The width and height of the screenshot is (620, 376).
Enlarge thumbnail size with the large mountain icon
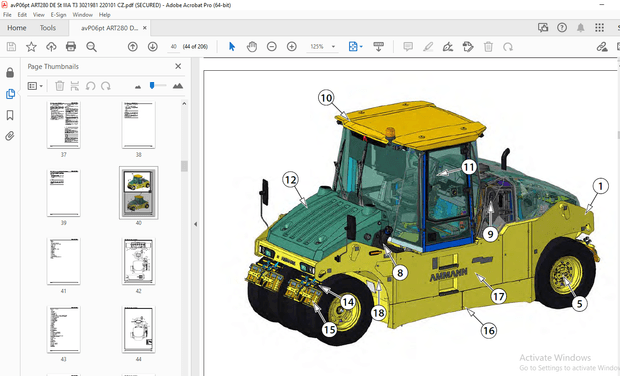(178, 86)
